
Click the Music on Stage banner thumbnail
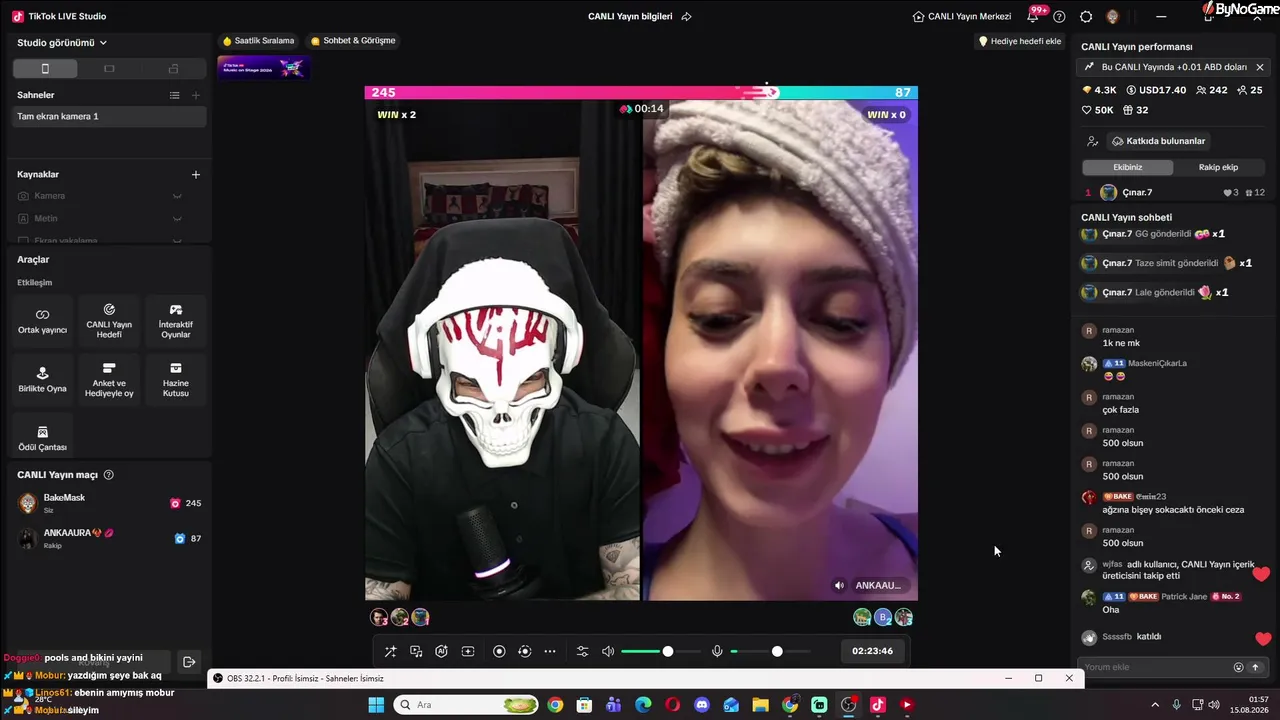264,68
